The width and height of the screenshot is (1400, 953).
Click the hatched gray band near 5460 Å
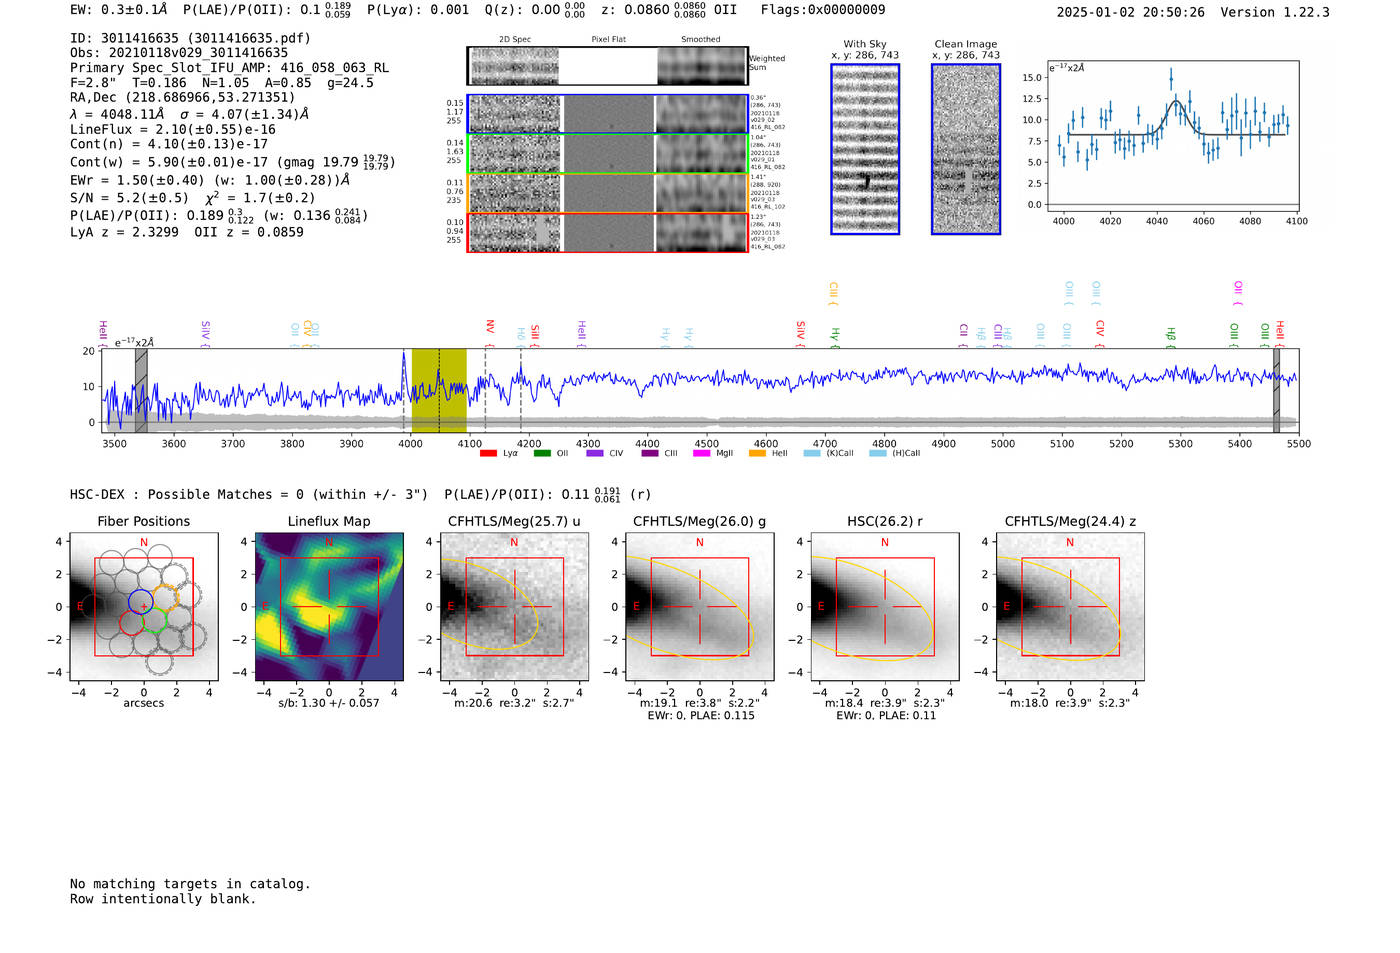[x=1276, y=390]
